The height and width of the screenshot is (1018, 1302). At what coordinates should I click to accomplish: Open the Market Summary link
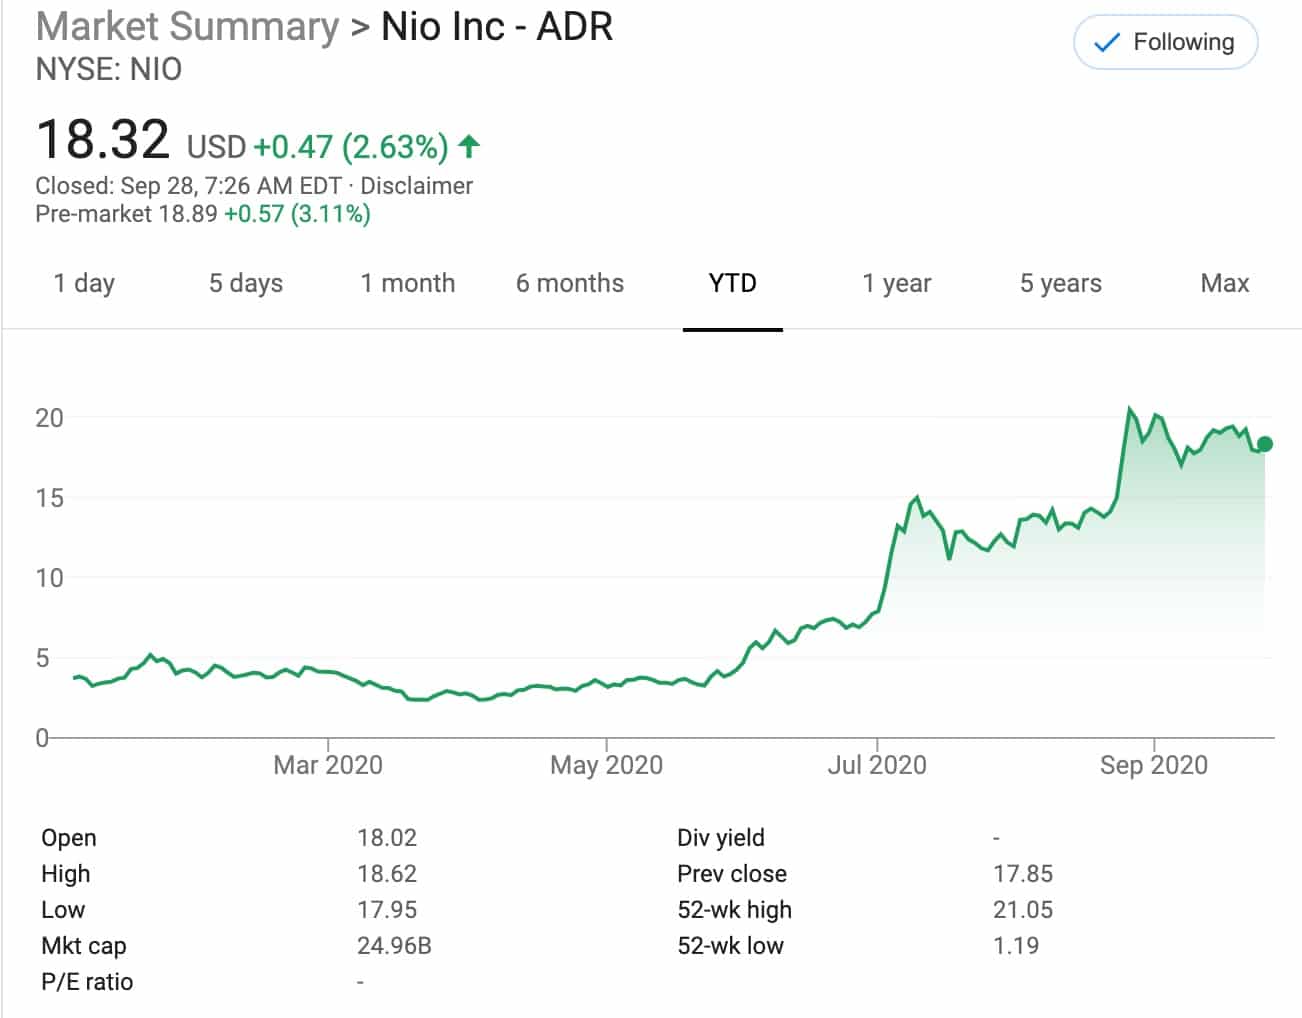(x=188, y=27)
